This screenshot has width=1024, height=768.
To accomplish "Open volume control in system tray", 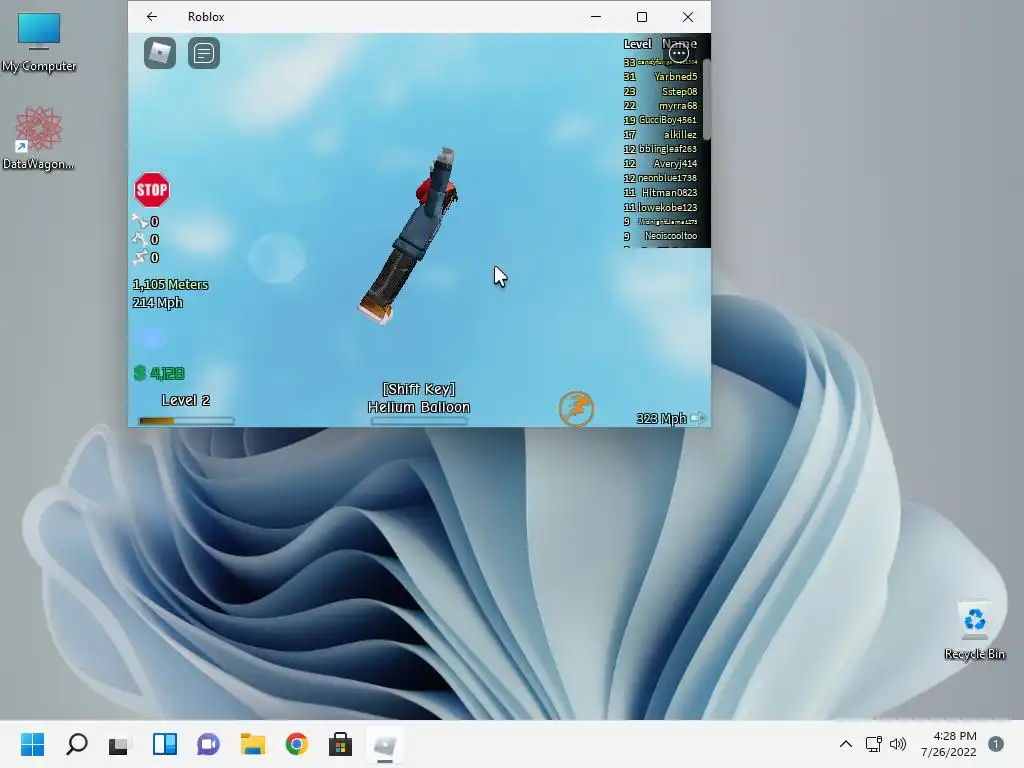I will pos(898,744).
